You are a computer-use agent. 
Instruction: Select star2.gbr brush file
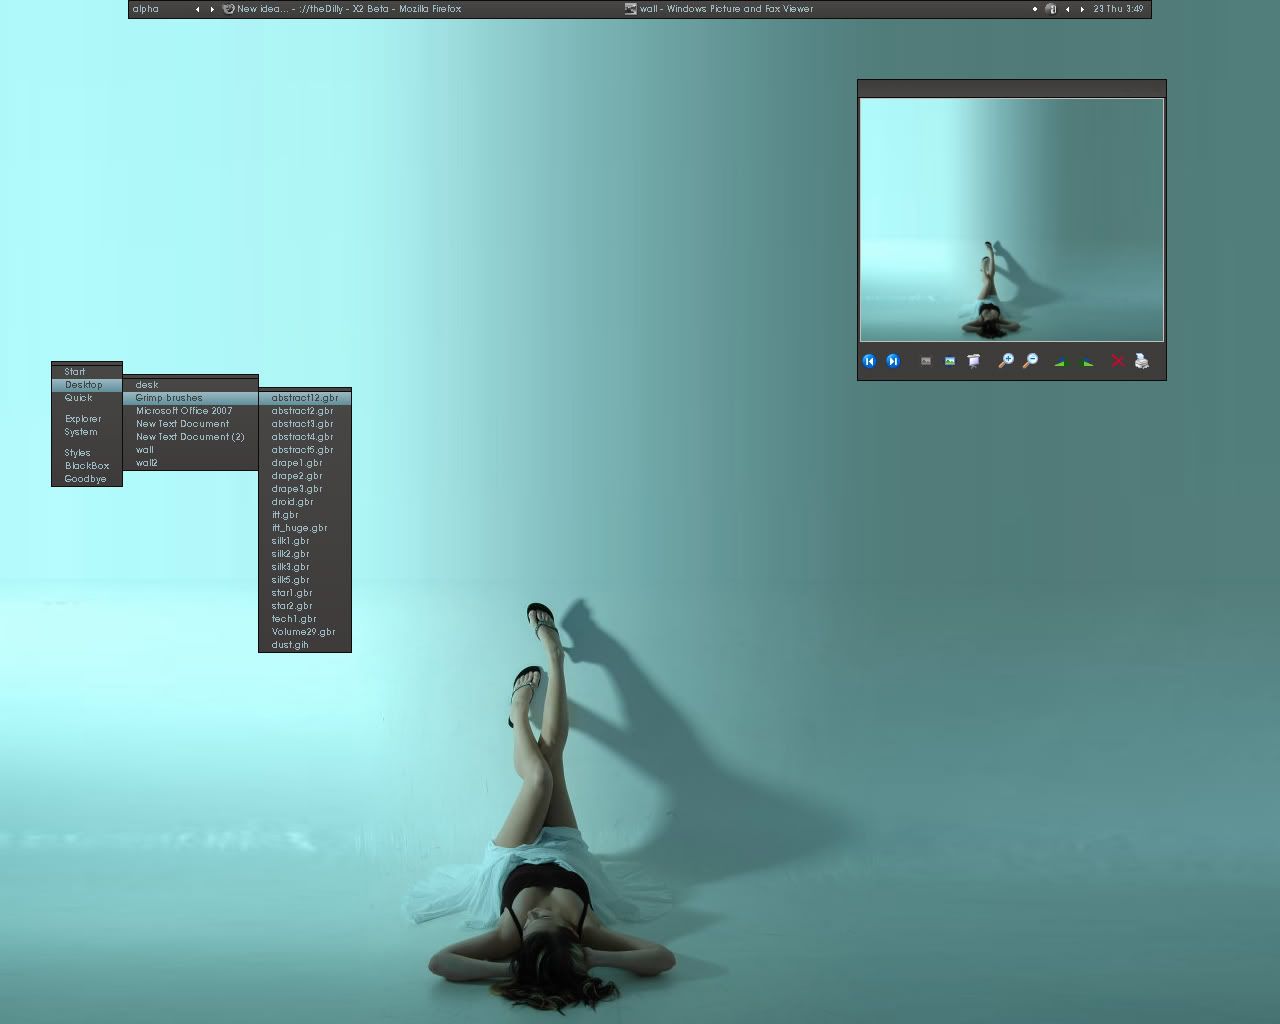click(x=305, y=606)
